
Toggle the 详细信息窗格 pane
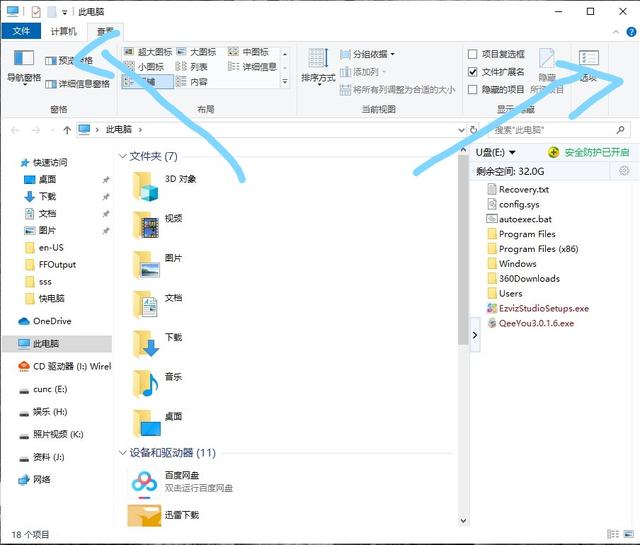tap(78, 84)
